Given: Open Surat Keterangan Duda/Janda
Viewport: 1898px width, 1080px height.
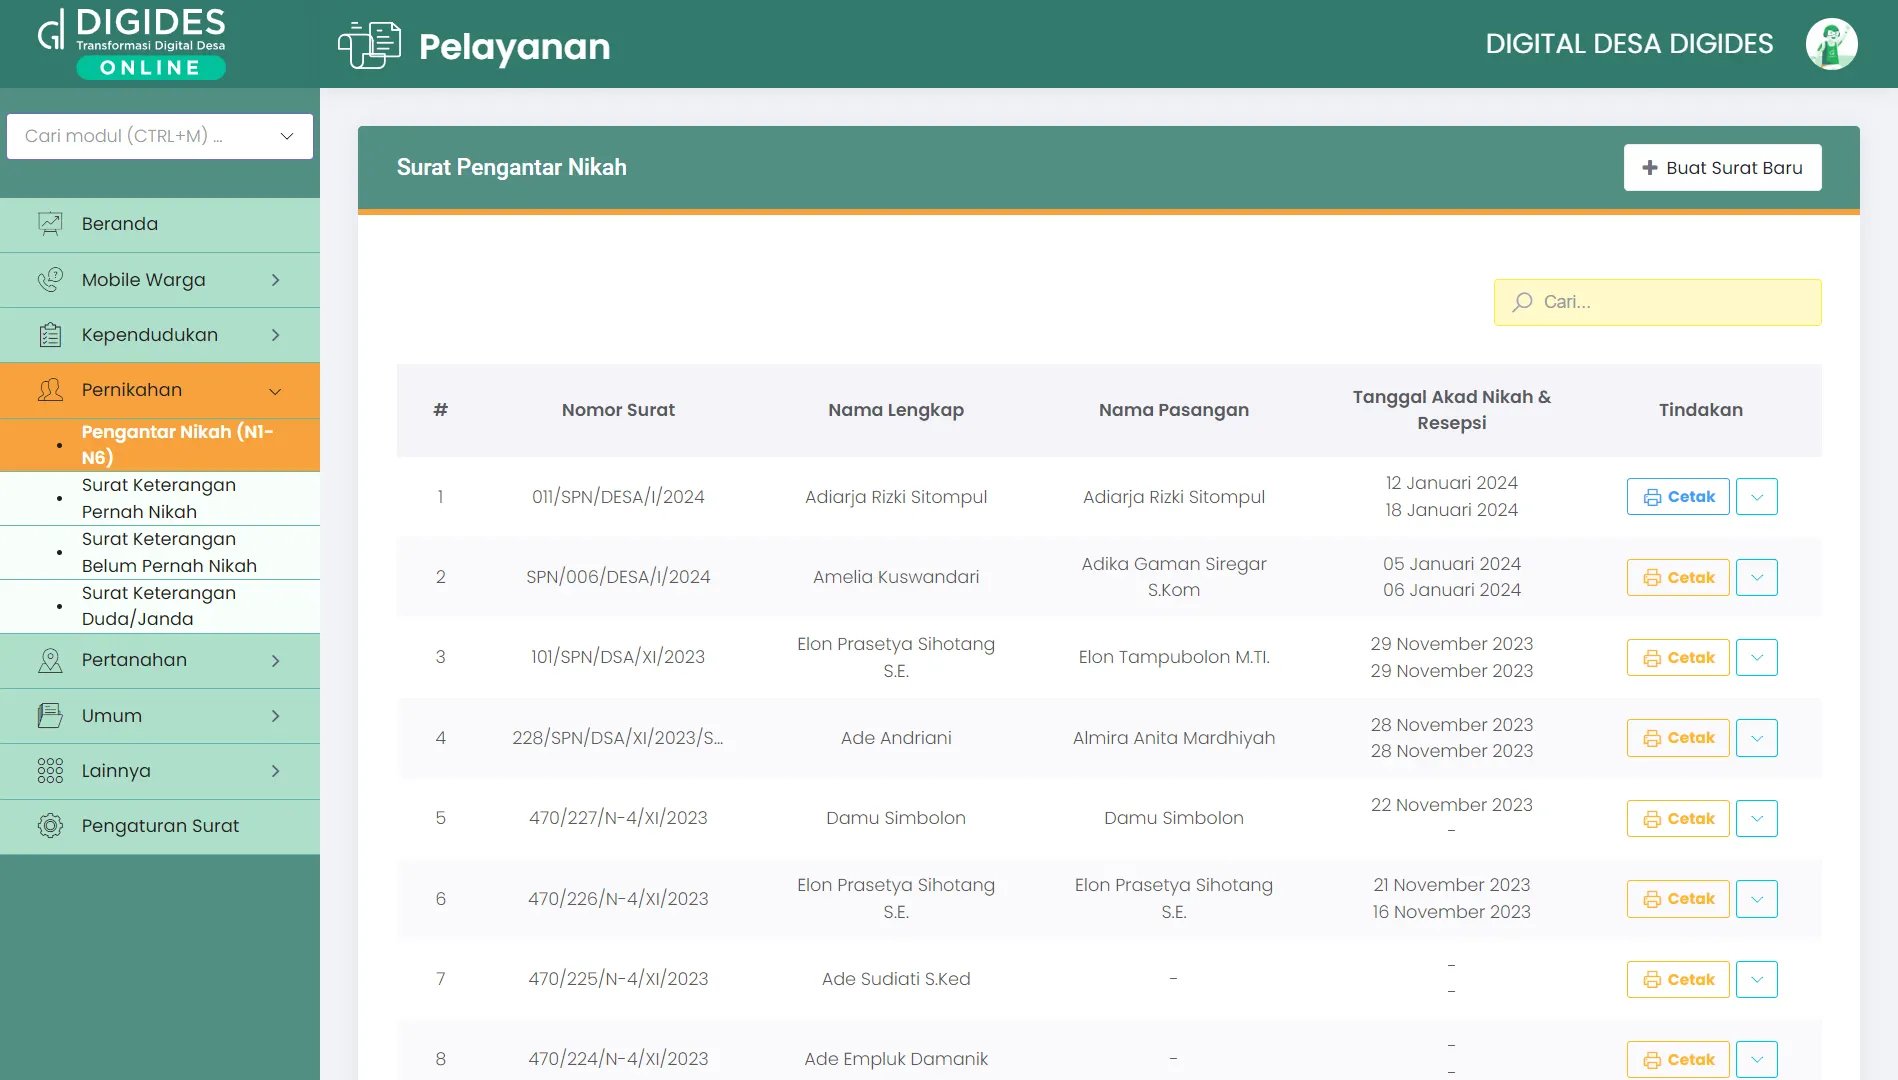Looking at the screenshot, I should [160, 606].
